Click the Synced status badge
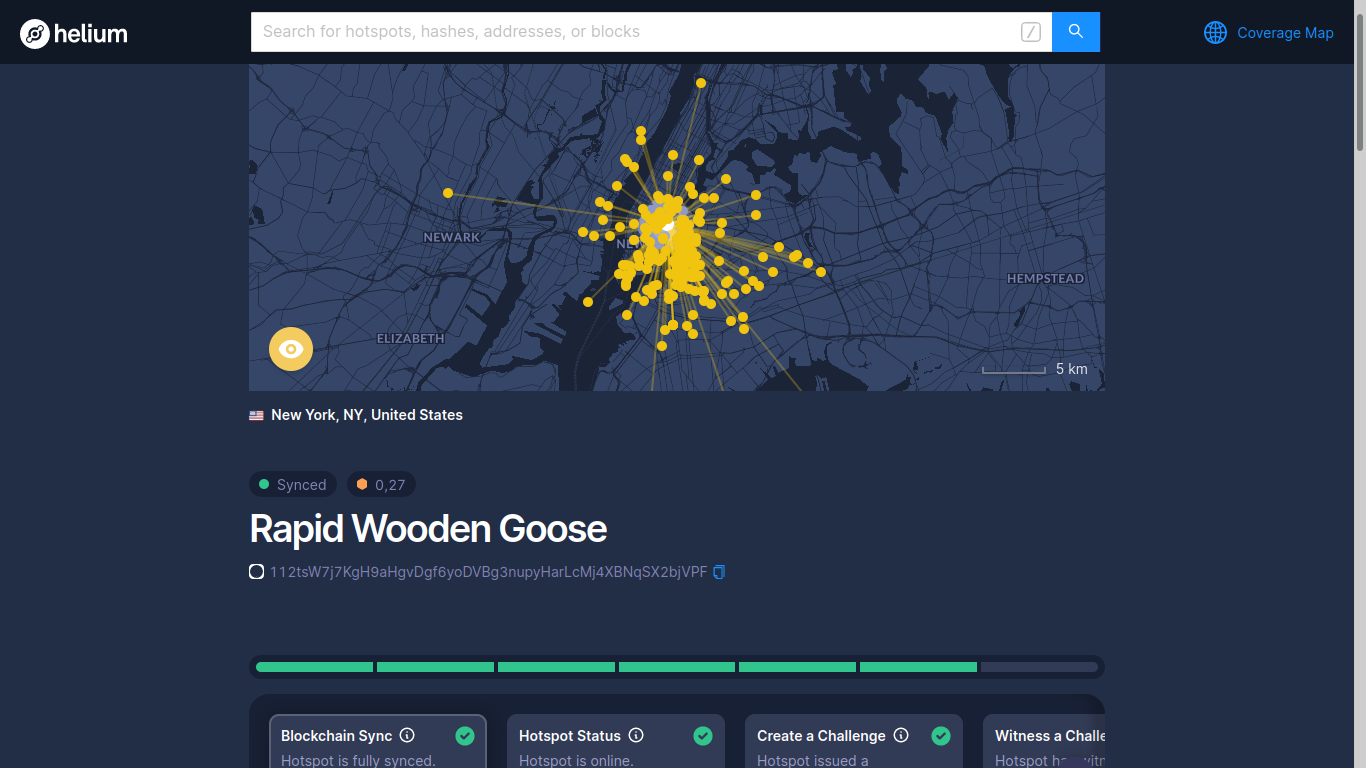Viewport: 1366px width, 768px height. click(x=293, y=485)
